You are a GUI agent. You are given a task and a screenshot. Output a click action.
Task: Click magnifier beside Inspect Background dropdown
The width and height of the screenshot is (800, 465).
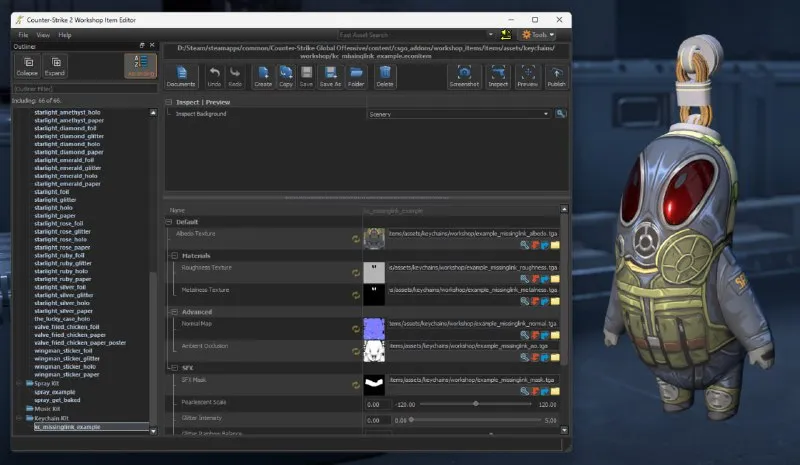tap(561, 114)
